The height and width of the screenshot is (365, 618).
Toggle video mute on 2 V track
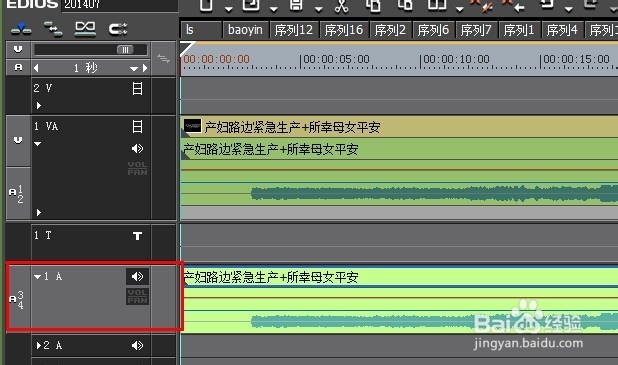[137, 88]
